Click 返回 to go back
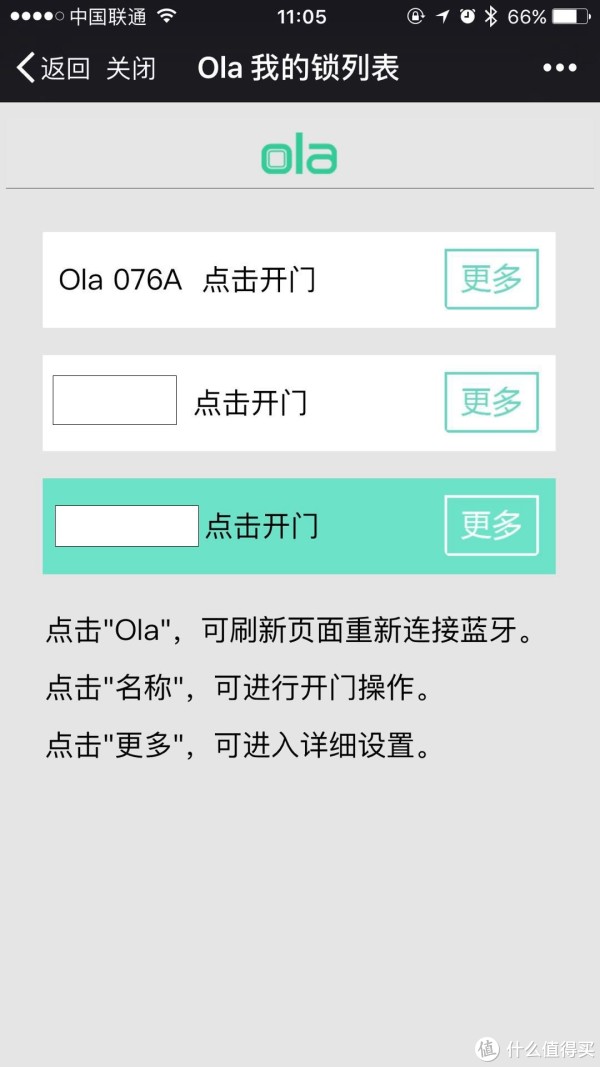 (65, 69)
